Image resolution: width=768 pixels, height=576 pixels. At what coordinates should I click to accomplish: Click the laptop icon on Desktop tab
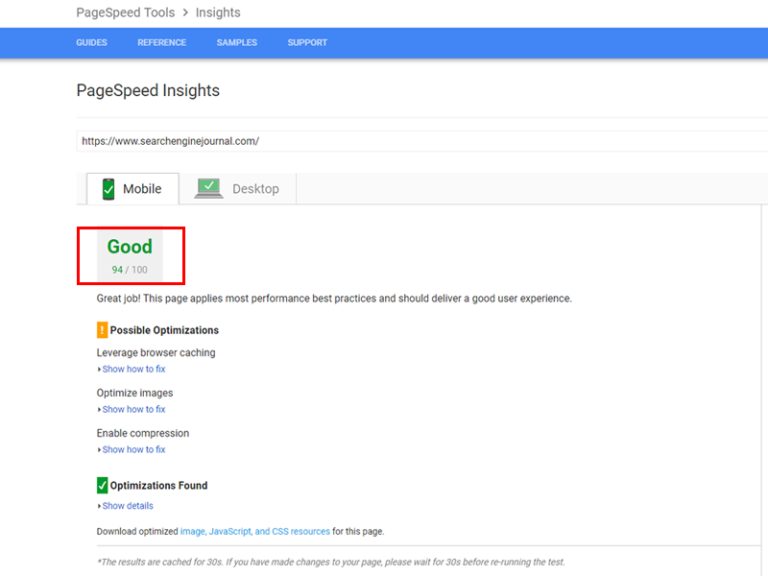tap(209, 189)
